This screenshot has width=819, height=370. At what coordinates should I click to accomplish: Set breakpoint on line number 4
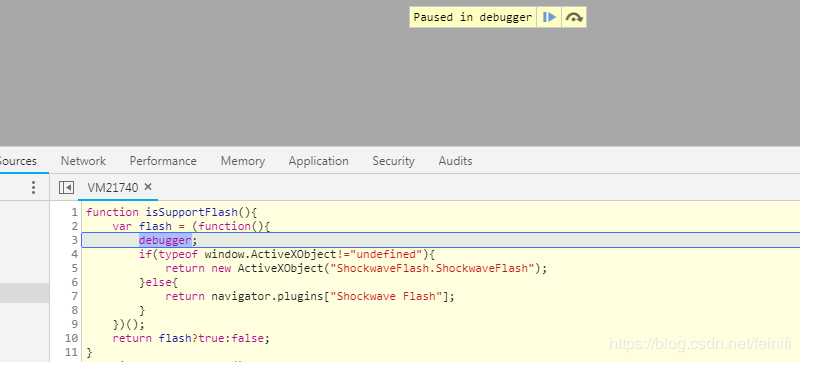point(74,255)
